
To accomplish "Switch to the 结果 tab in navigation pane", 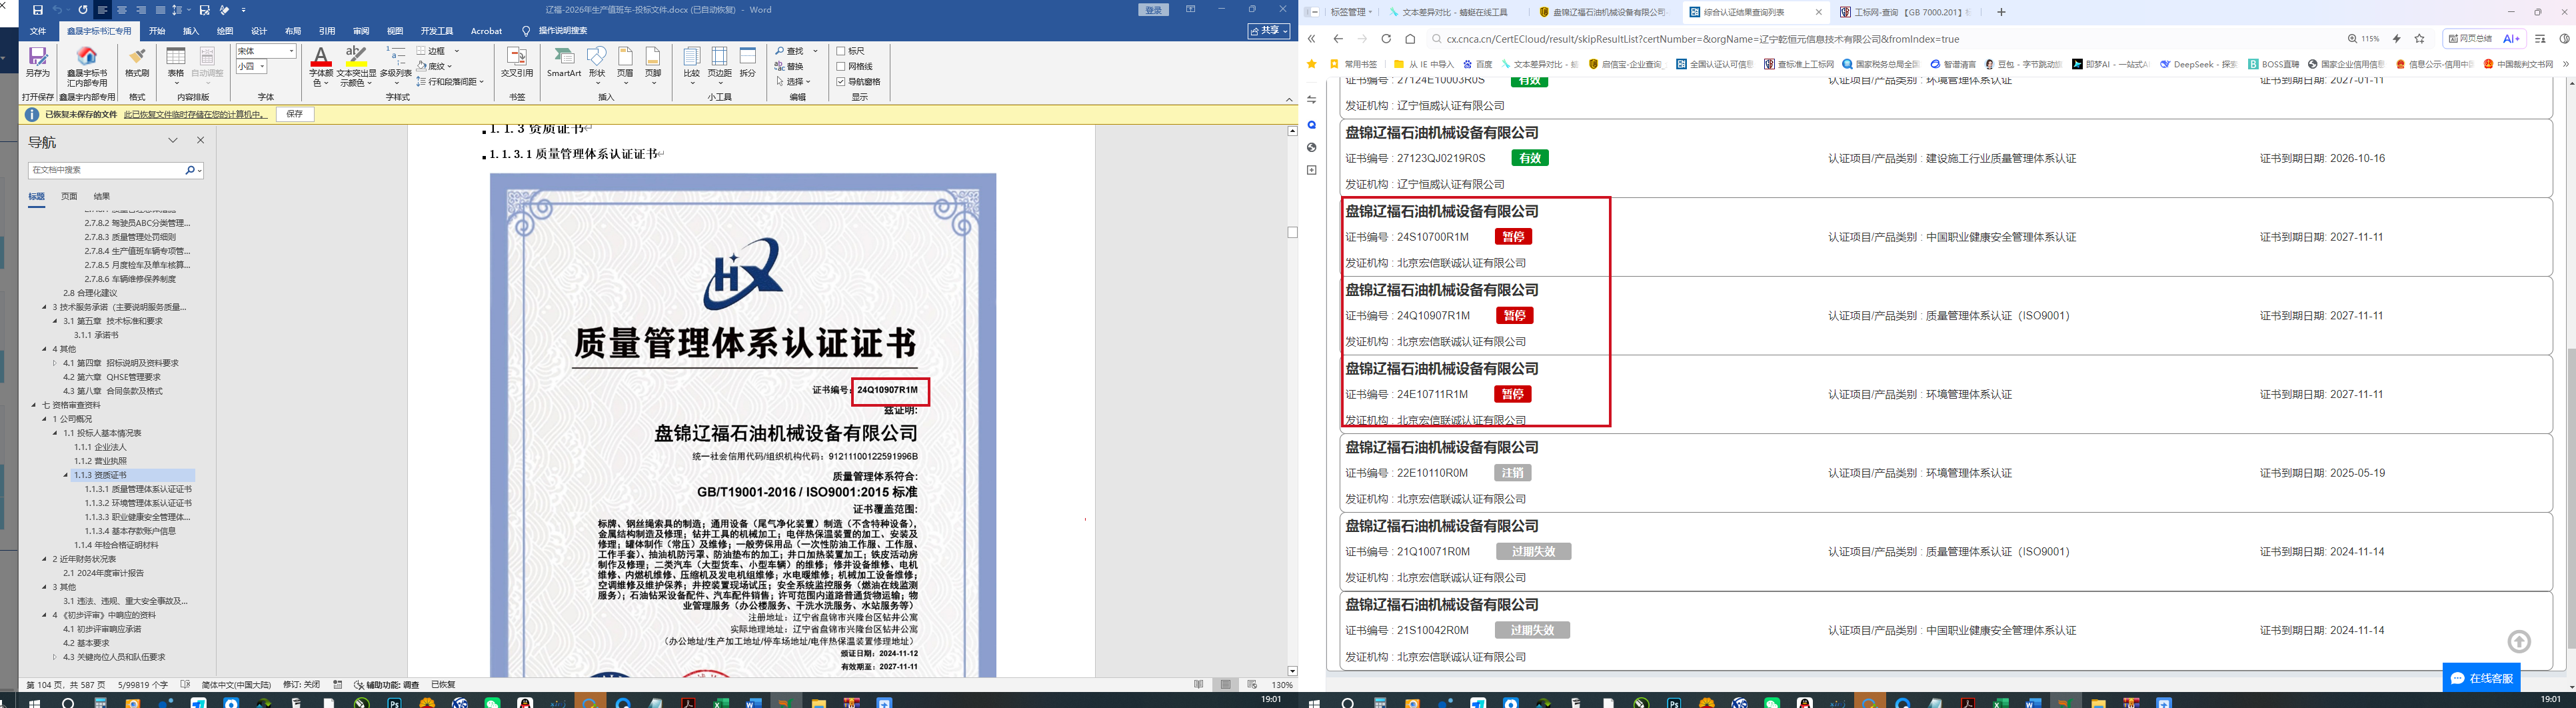I will tap(102, 196).
